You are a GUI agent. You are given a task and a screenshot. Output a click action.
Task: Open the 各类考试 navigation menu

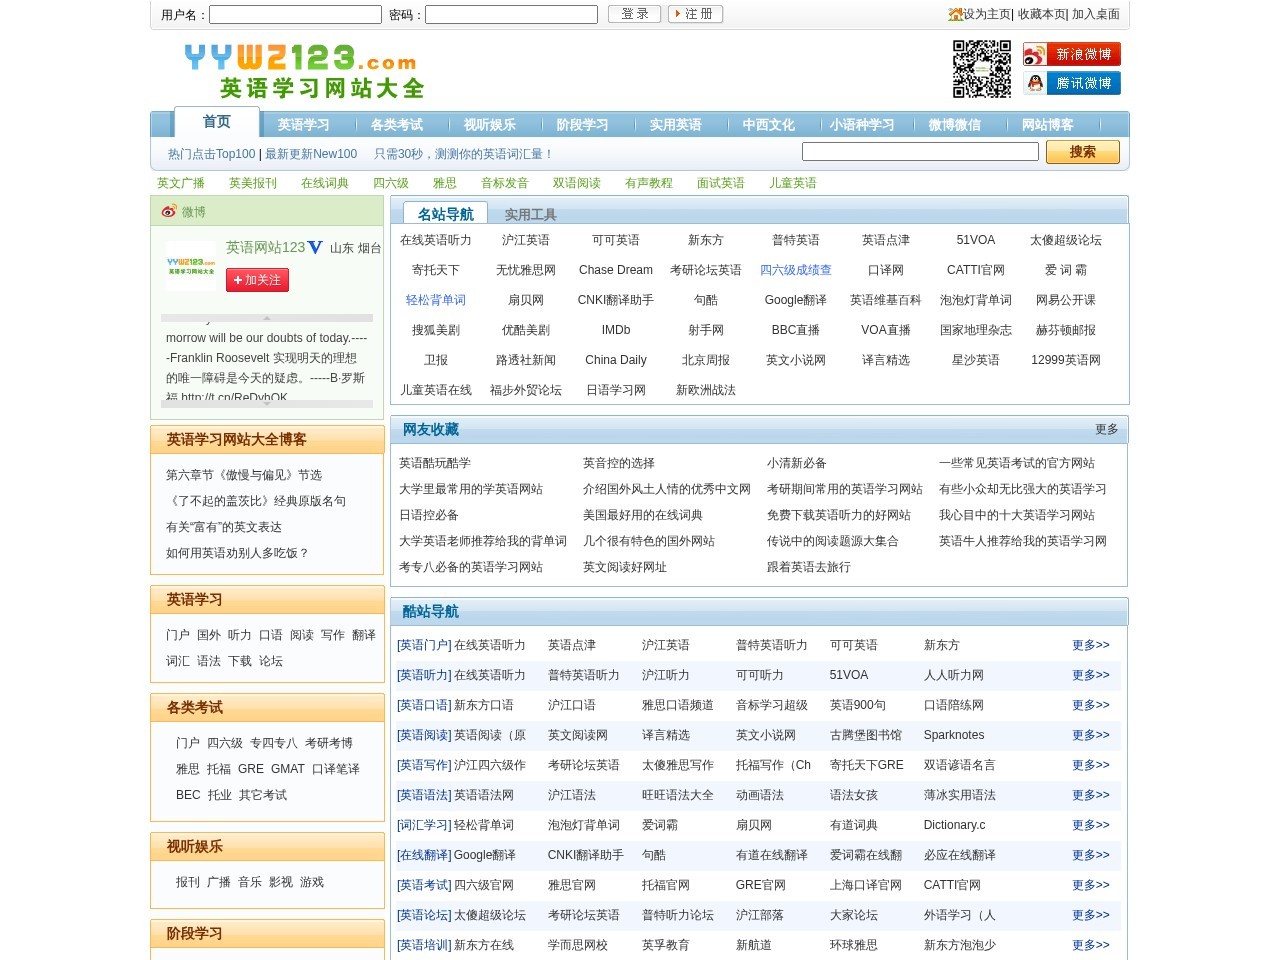(x=396, y=125)
